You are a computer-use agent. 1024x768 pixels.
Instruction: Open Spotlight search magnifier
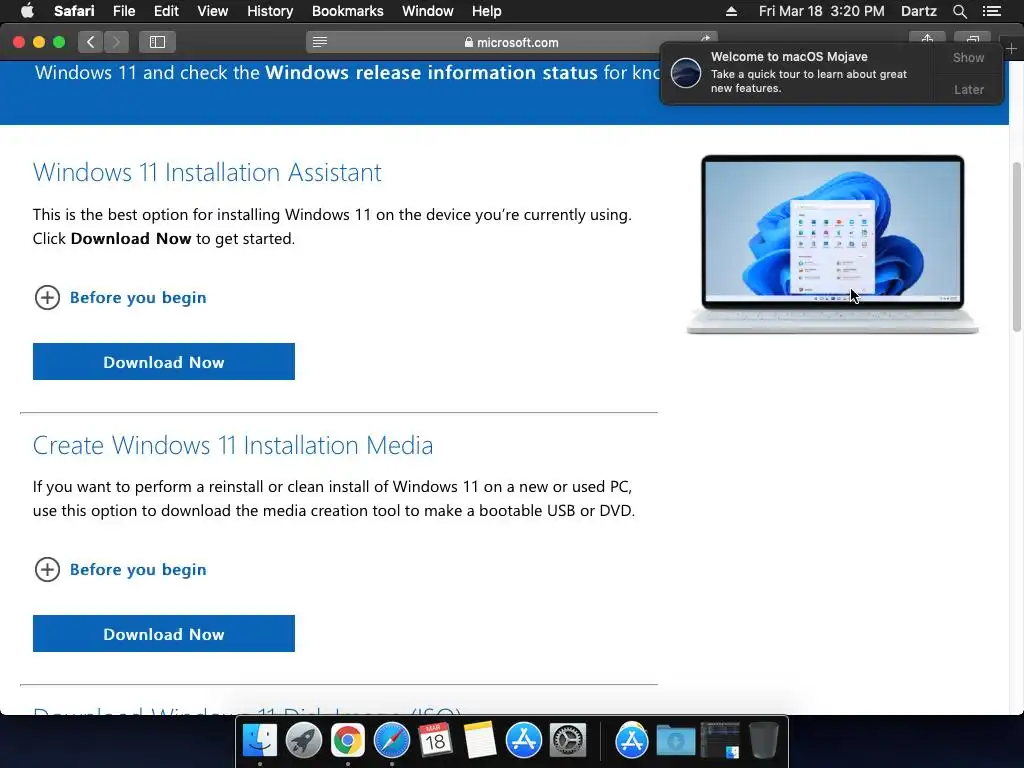click(959, 11)
